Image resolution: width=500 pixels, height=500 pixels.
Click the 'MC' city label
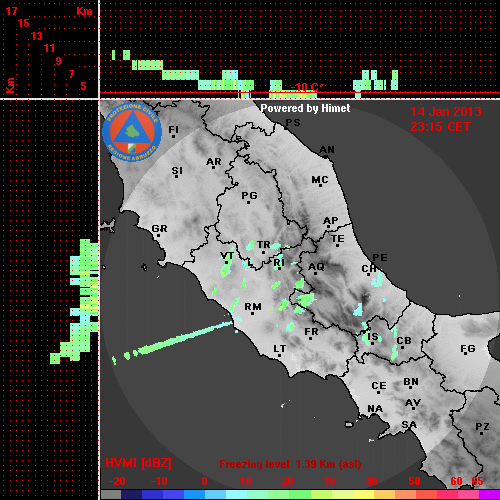pos(320,180)
